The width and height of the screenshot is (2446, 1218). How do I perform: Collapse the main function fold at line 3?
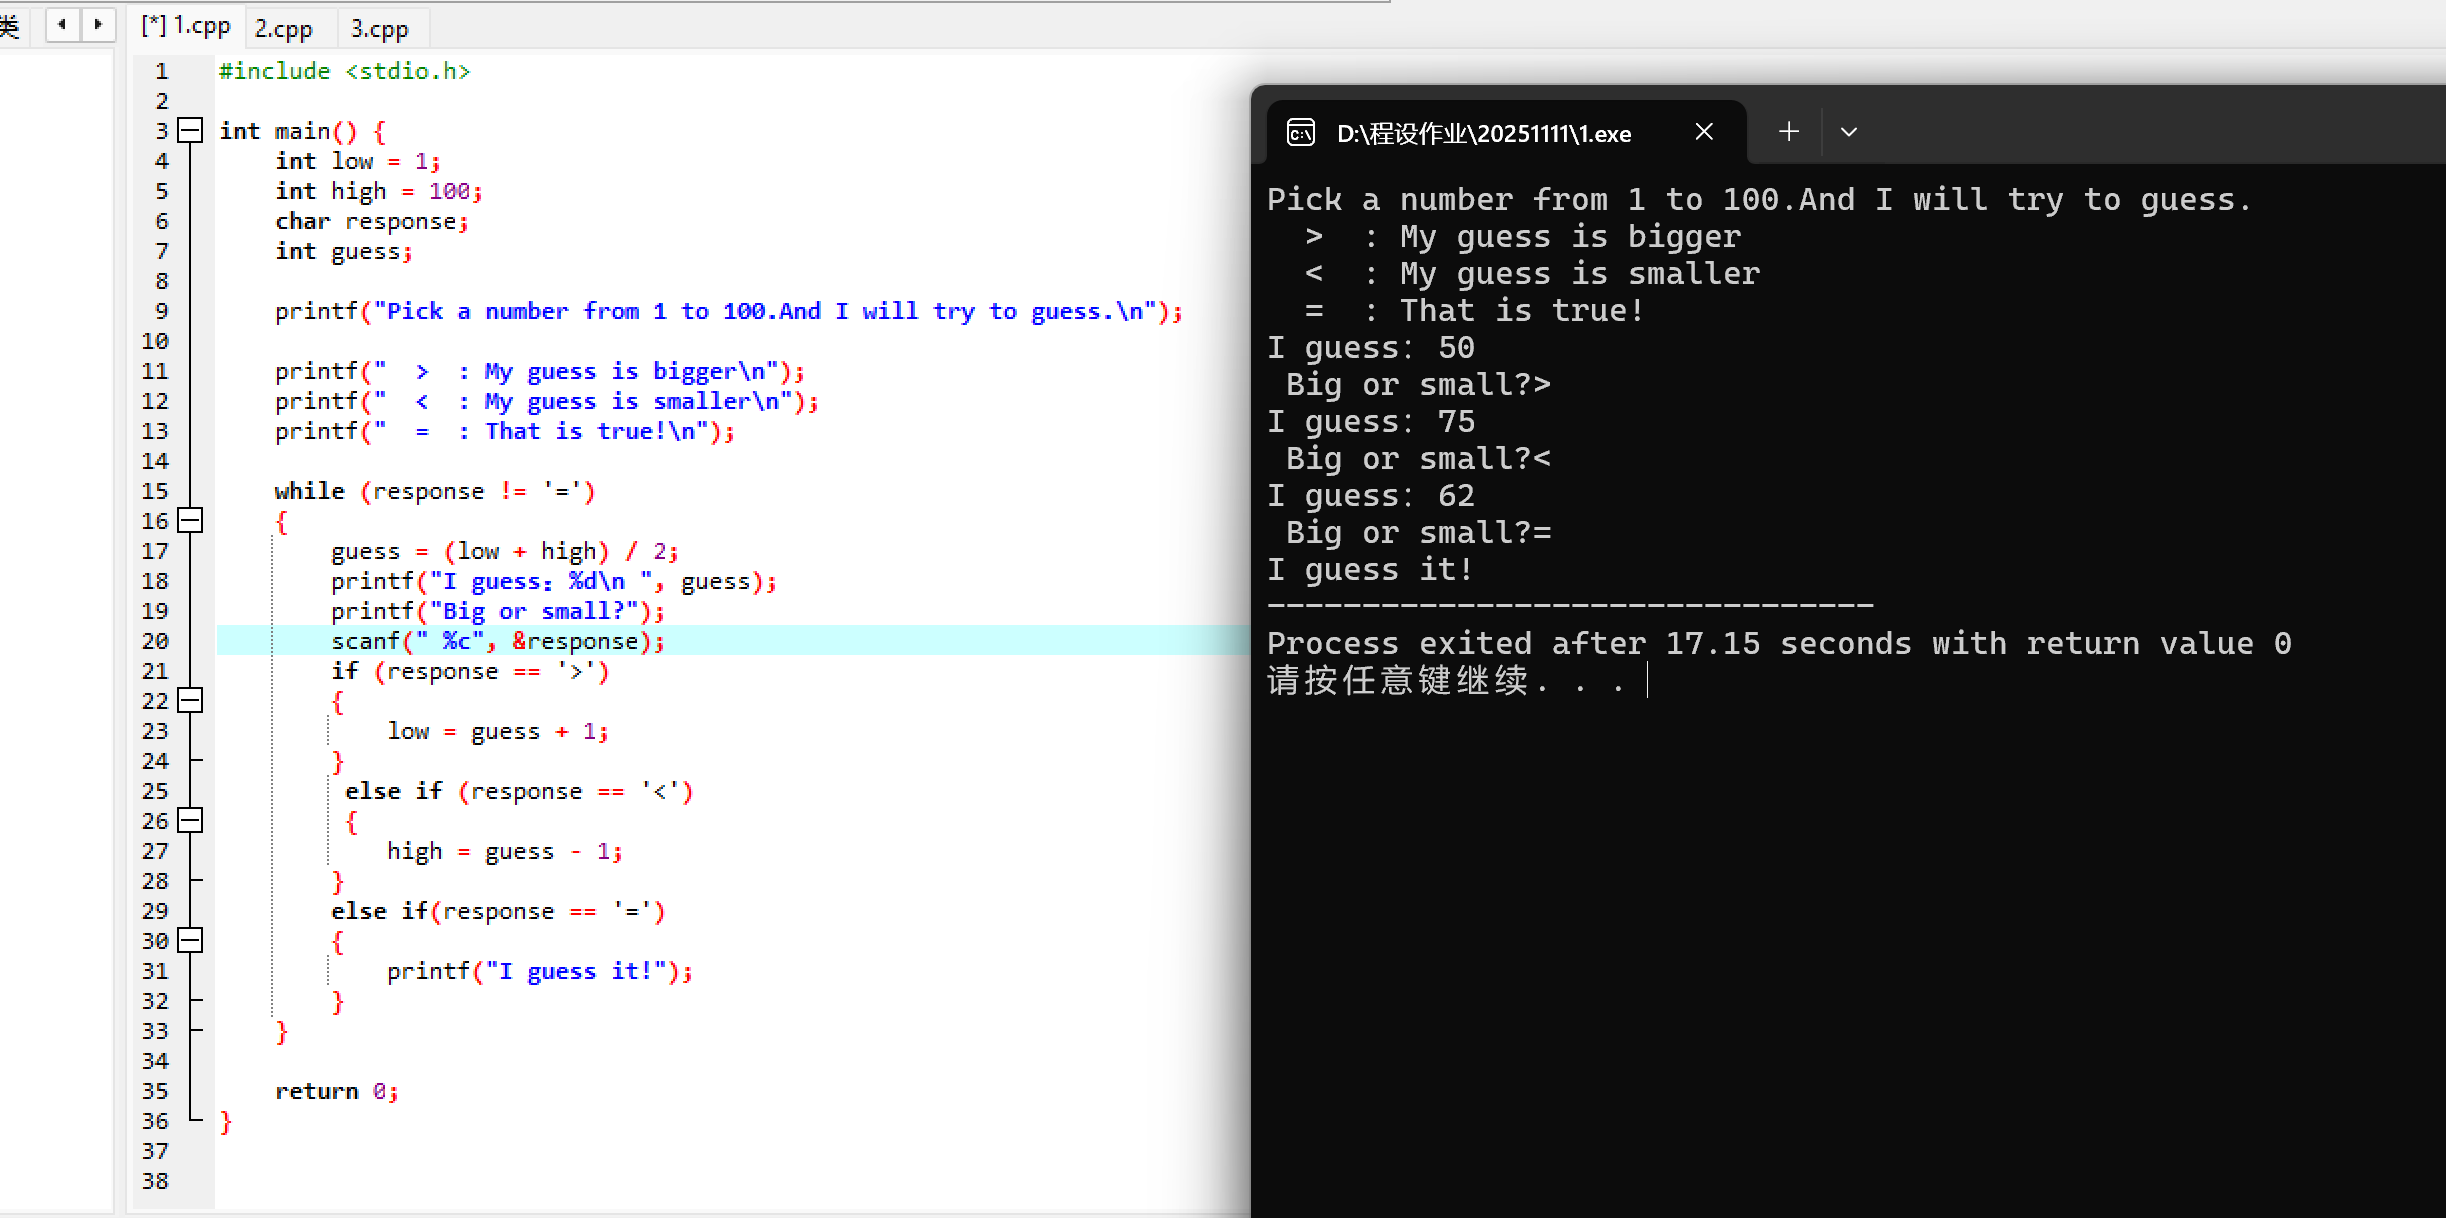pos(190,131)
